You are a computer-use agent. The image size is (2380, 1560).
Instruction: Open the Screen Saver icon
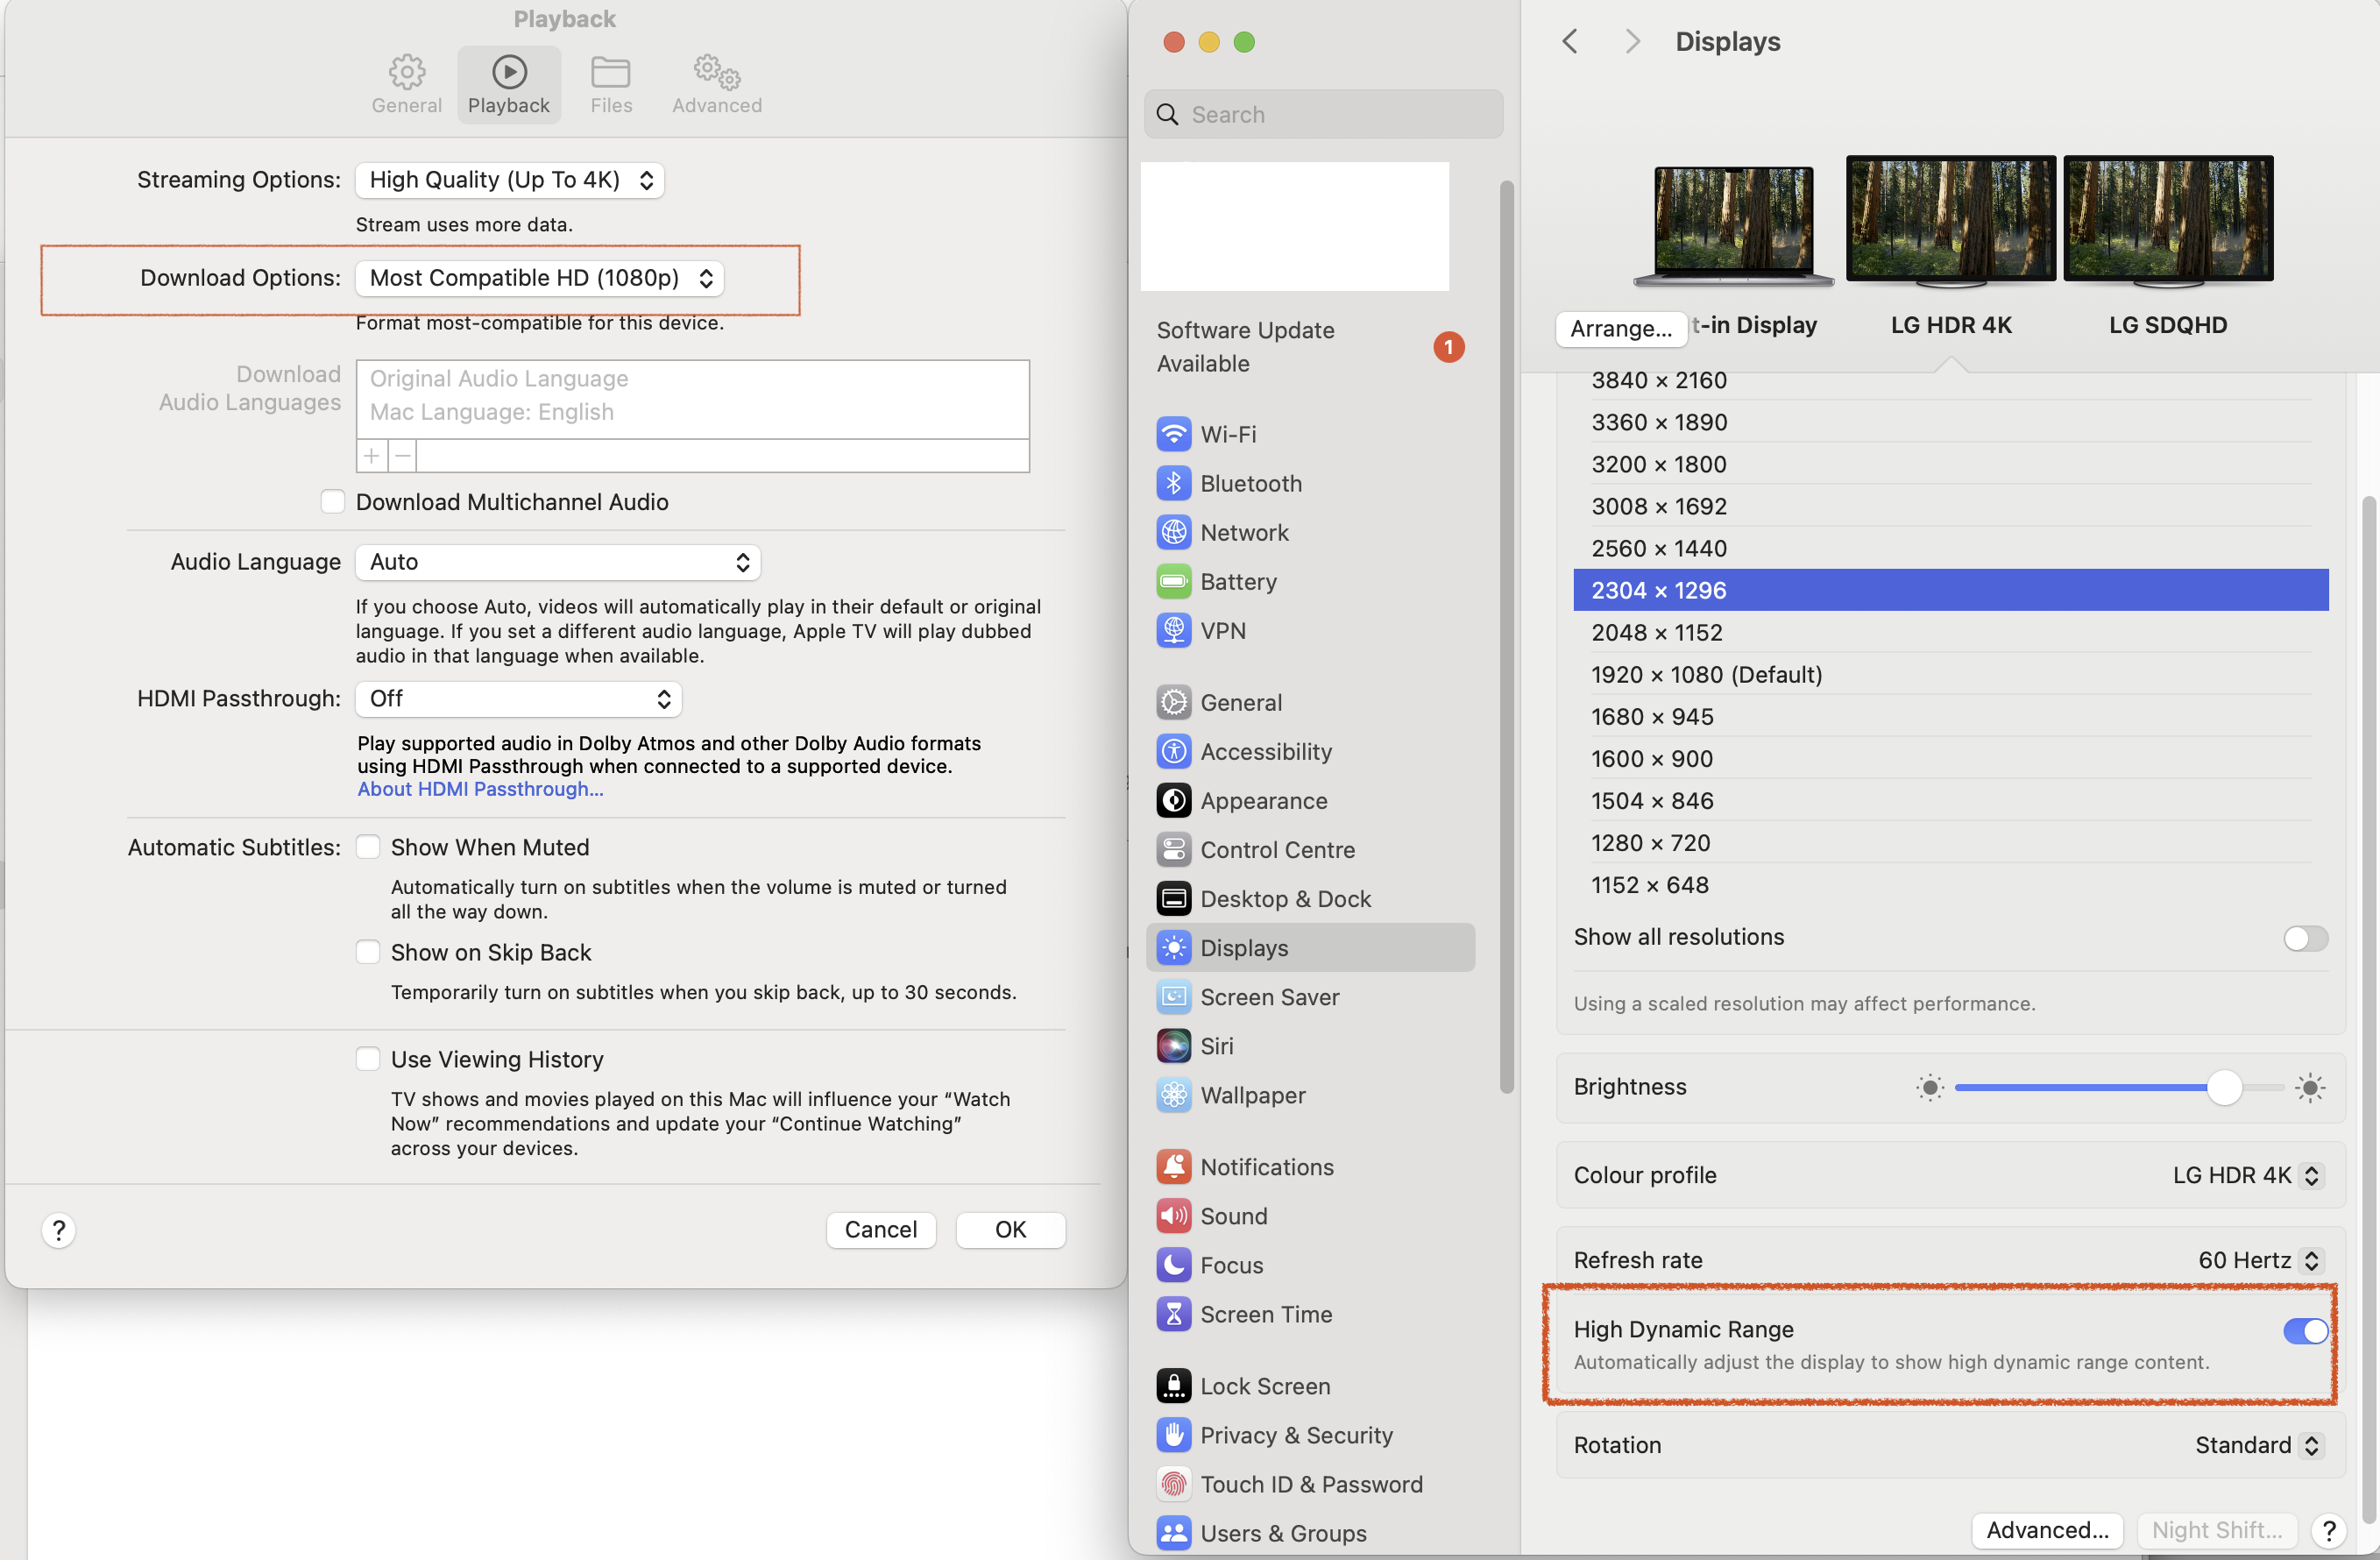point(1173,997)
